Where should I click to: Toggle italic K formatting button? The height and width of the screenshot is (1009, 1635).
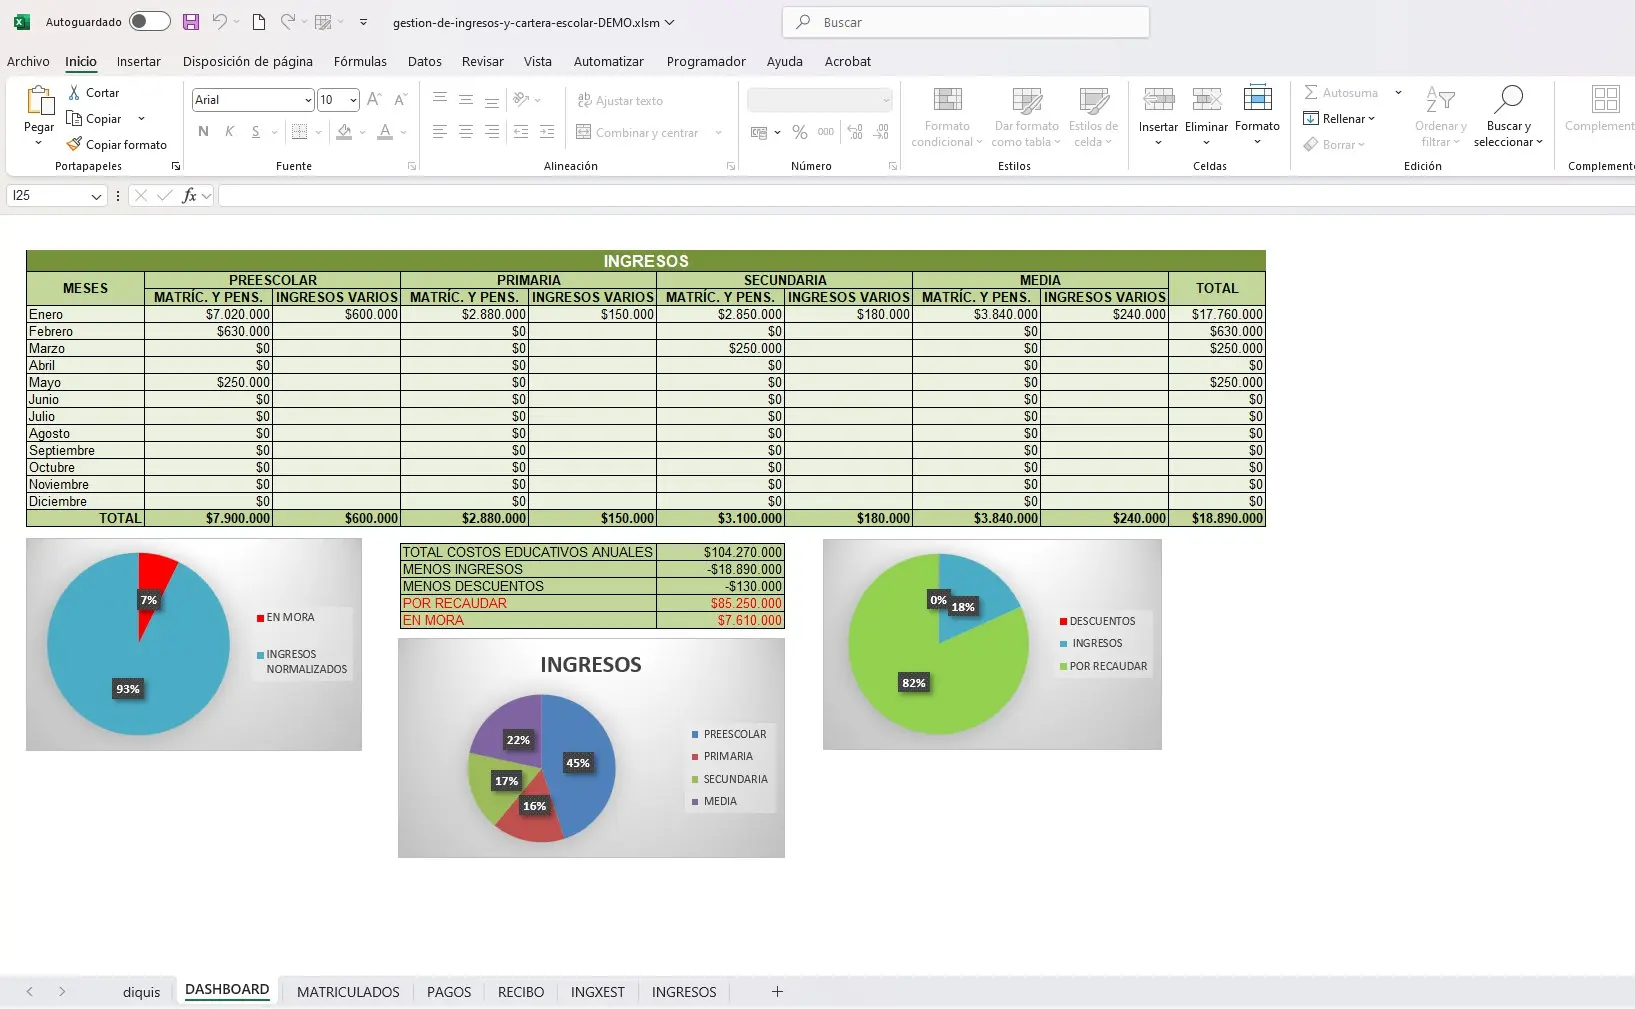[x=230, y=132]
